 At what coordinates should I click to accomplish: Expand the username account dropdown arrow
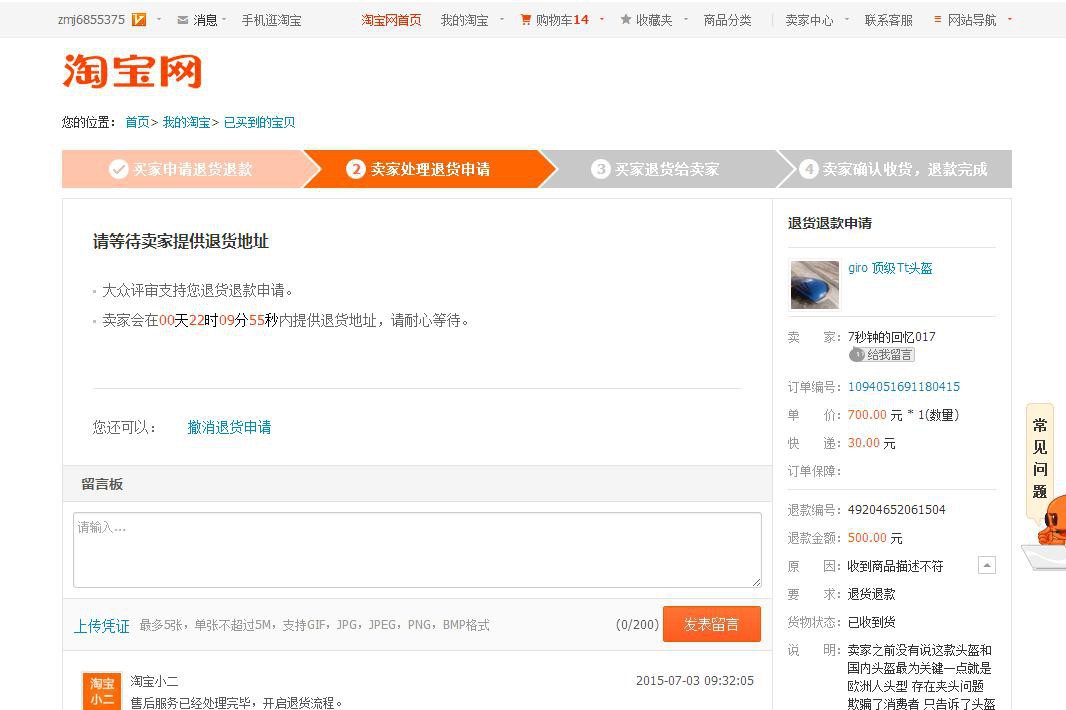(x=159, y=20)
